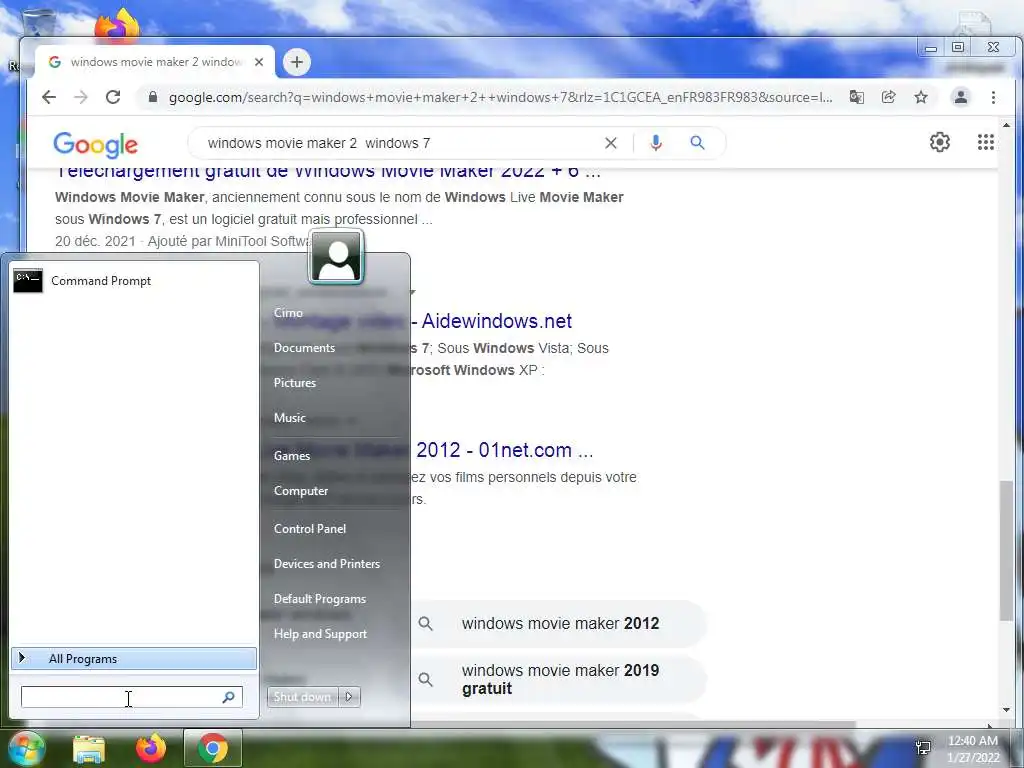1024x768 pixels.
Task: Click the Start menu search magnifier
Action: 229,697
